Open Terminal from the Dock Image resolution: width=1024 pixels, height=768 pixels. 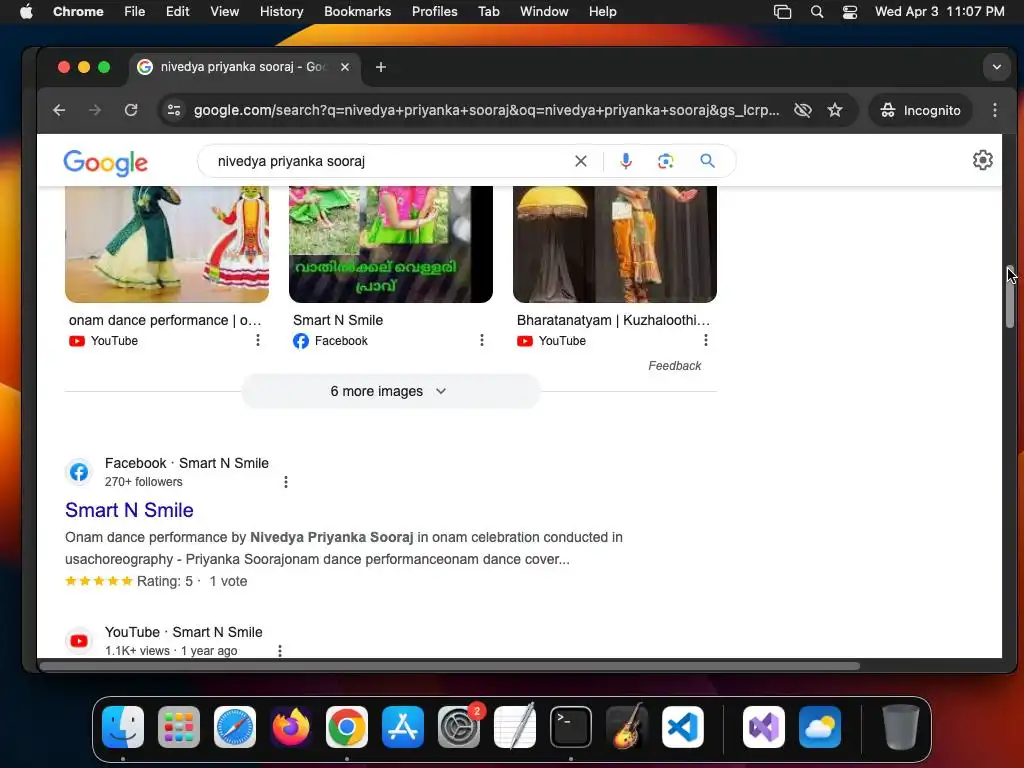[x=571, y=727]
